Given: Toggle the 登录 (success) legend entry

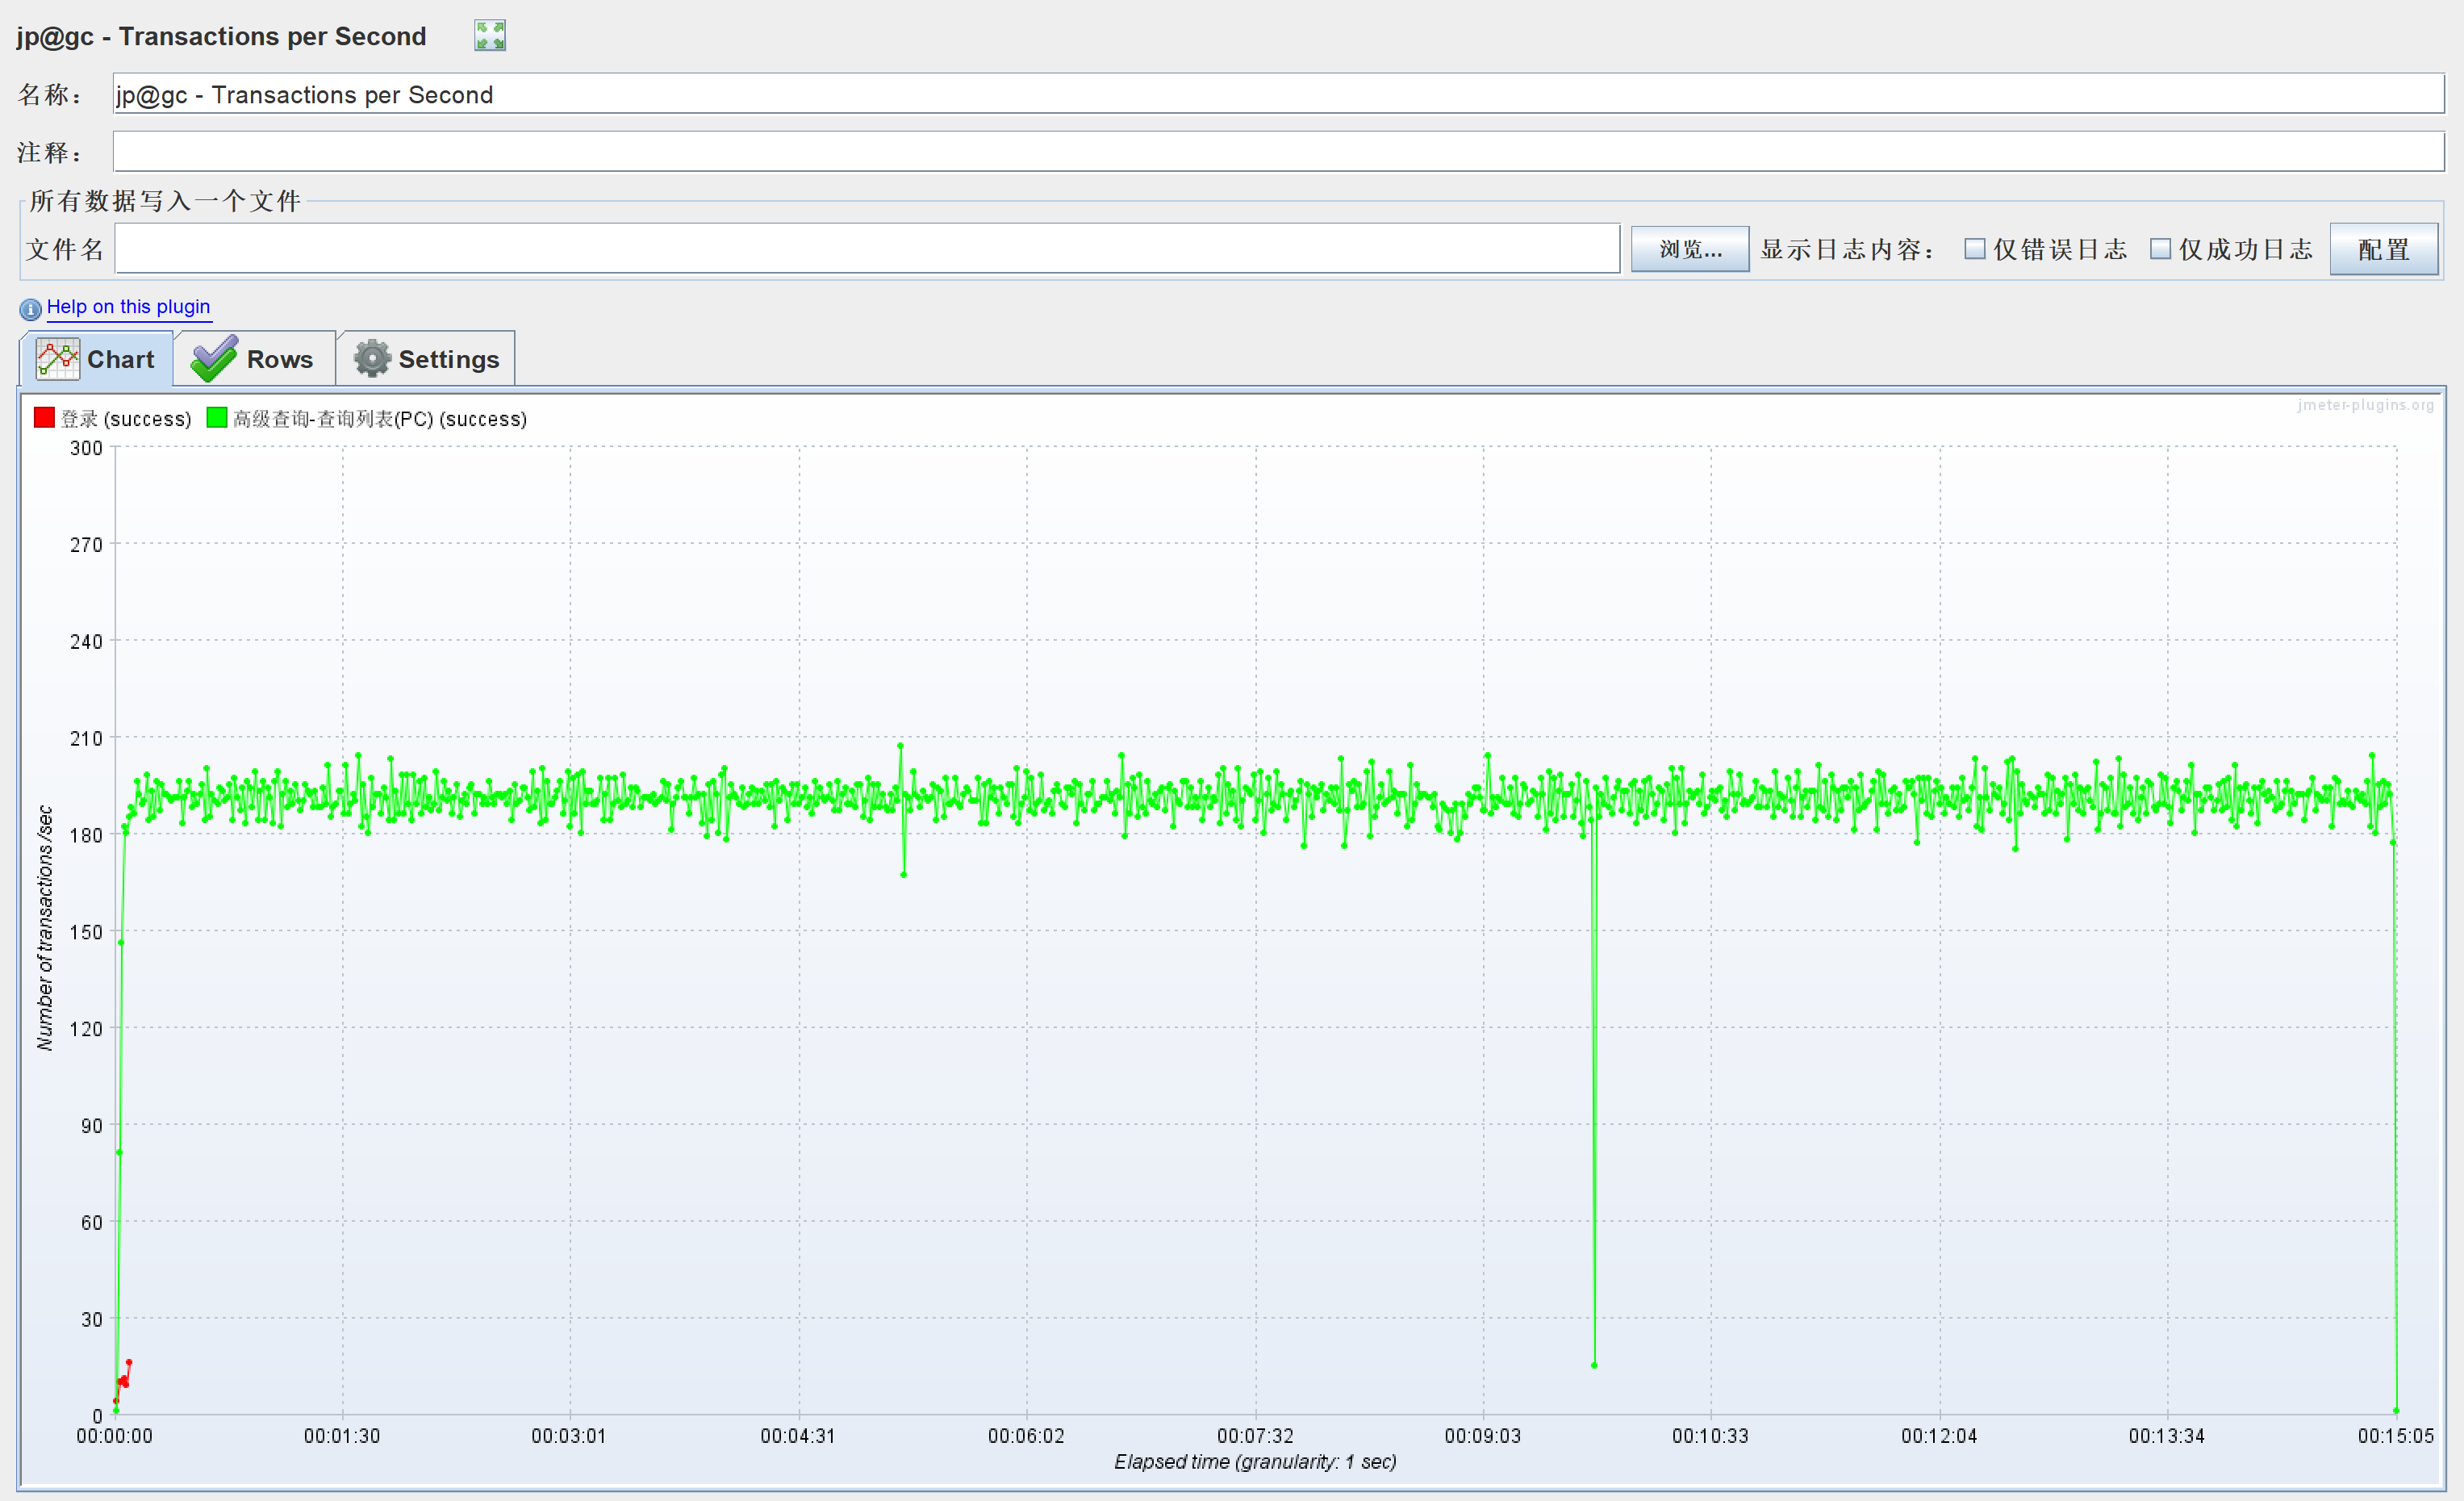Looking at the screenshot, I should (x=124, y=418).
